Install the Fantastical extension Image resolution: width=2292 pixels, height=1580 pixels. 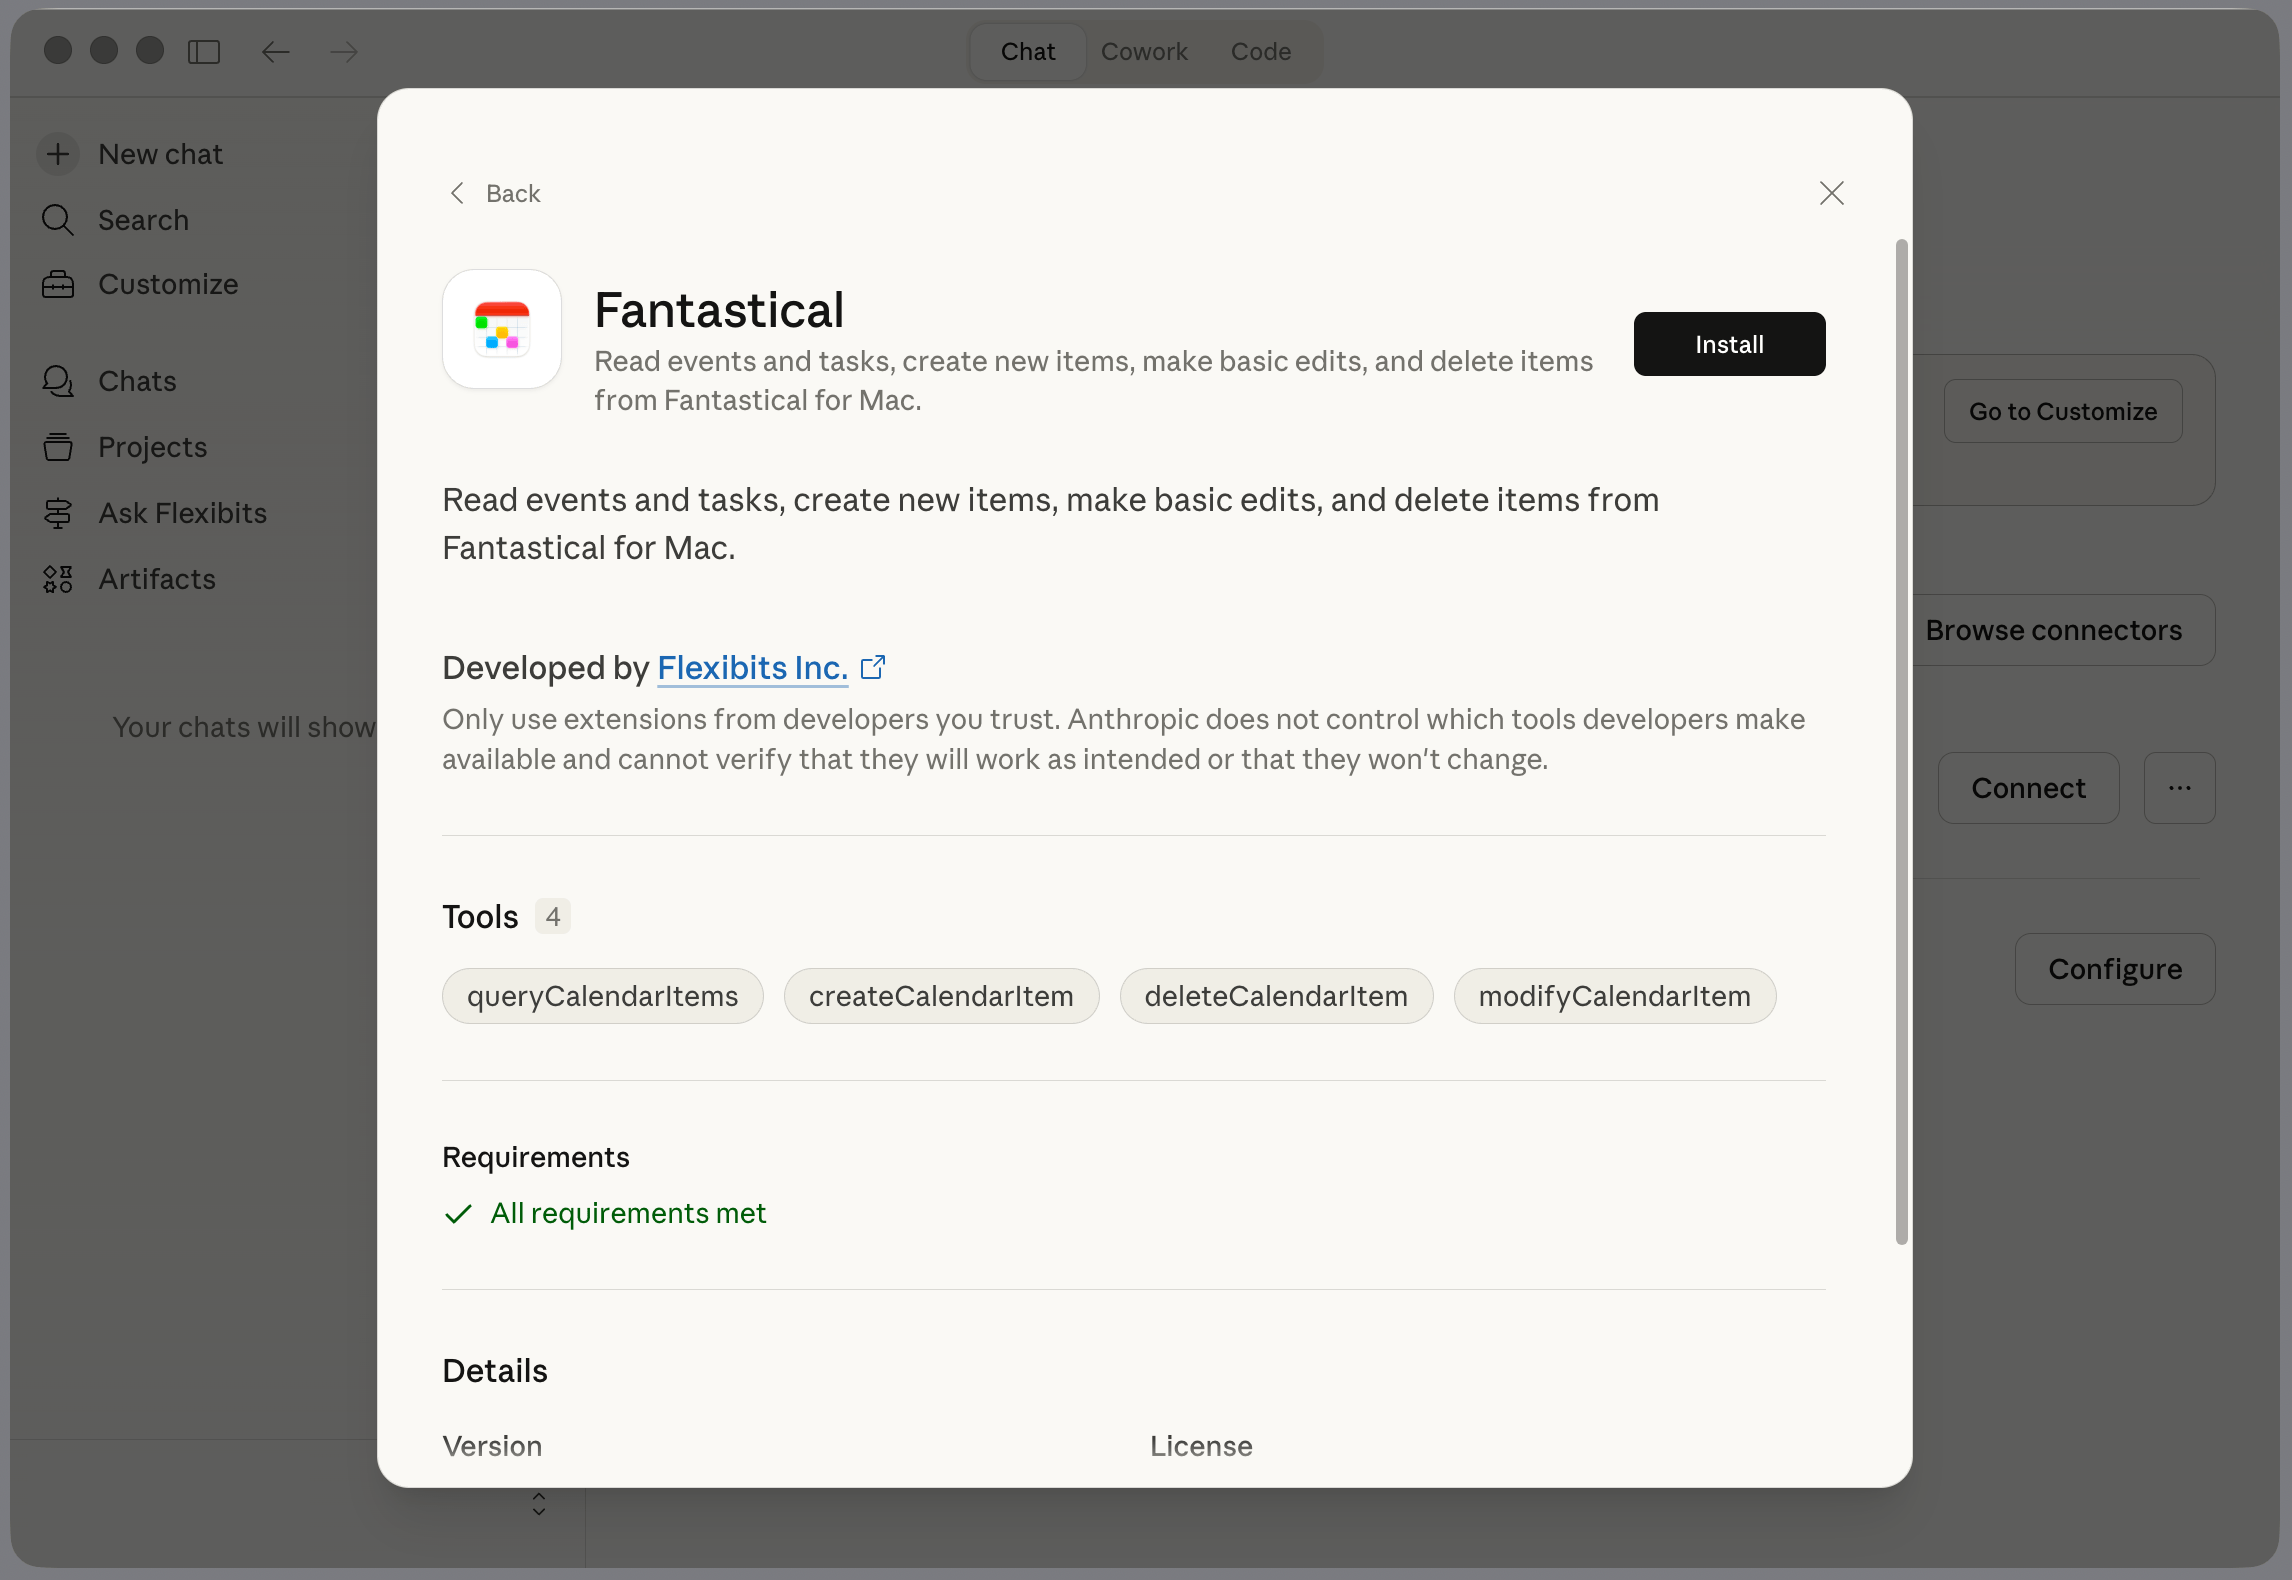(1729, 344)
